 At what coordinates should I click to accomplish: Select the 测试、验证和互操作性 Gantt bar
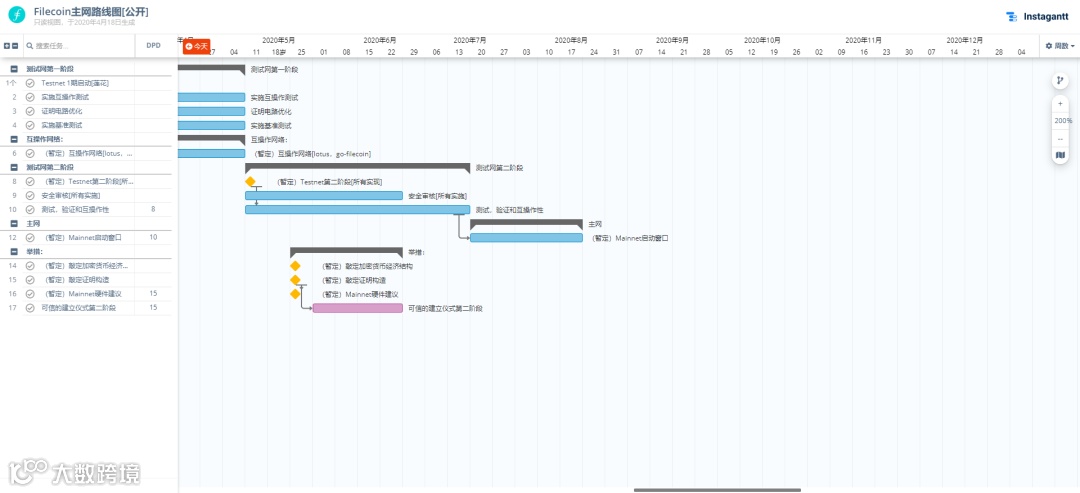357,209
